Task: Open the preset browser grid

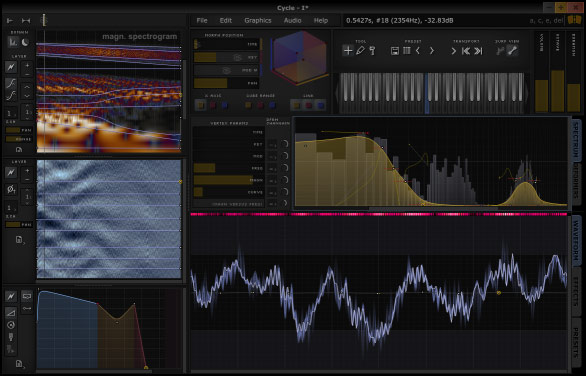Action: (407, 50)
